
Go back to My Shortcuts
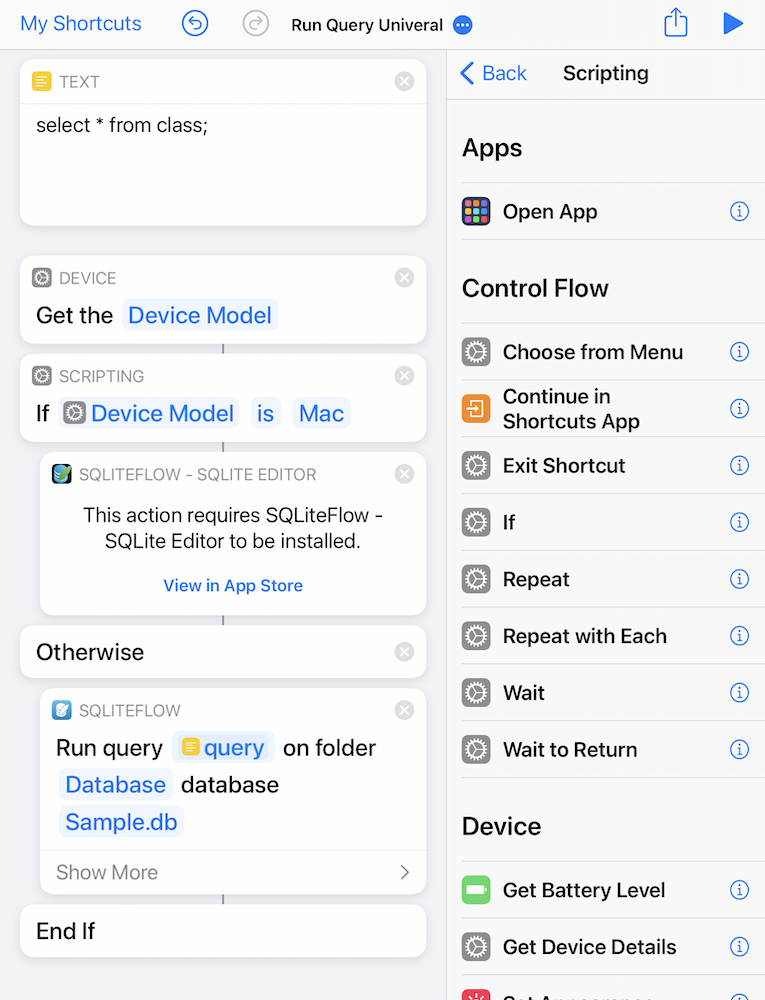[80, 24]
